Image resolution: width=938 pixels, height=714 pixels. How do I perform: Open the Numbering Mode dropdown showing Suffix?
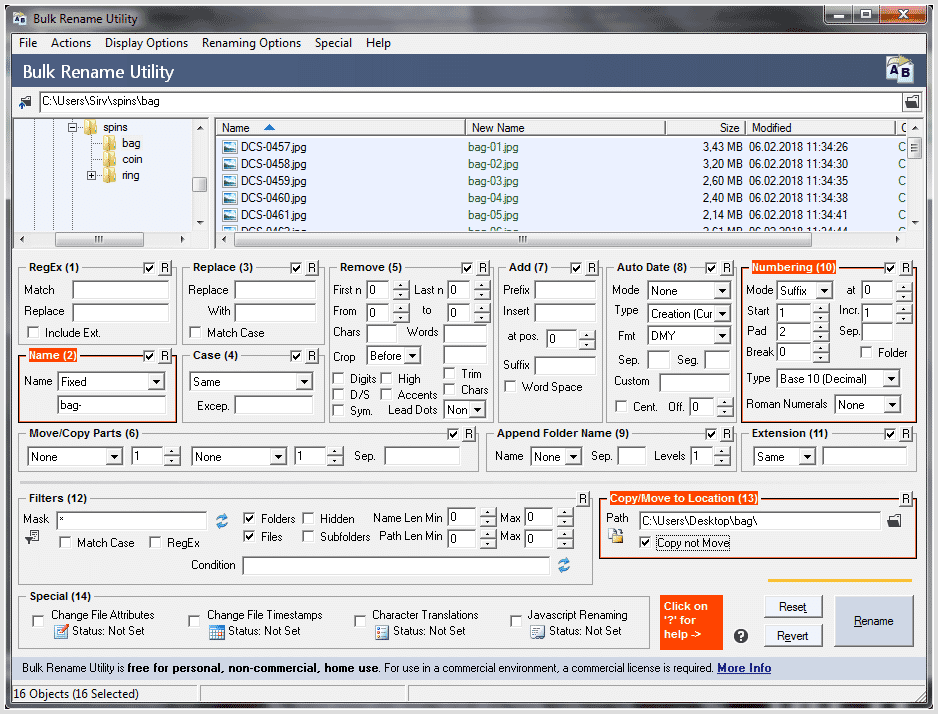[824, 291]
